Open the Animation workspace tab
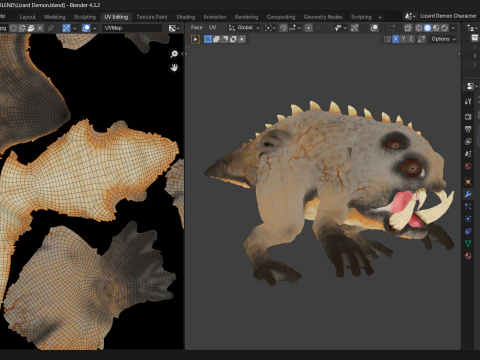Screen dimensions: 480x360 [215, 17]
